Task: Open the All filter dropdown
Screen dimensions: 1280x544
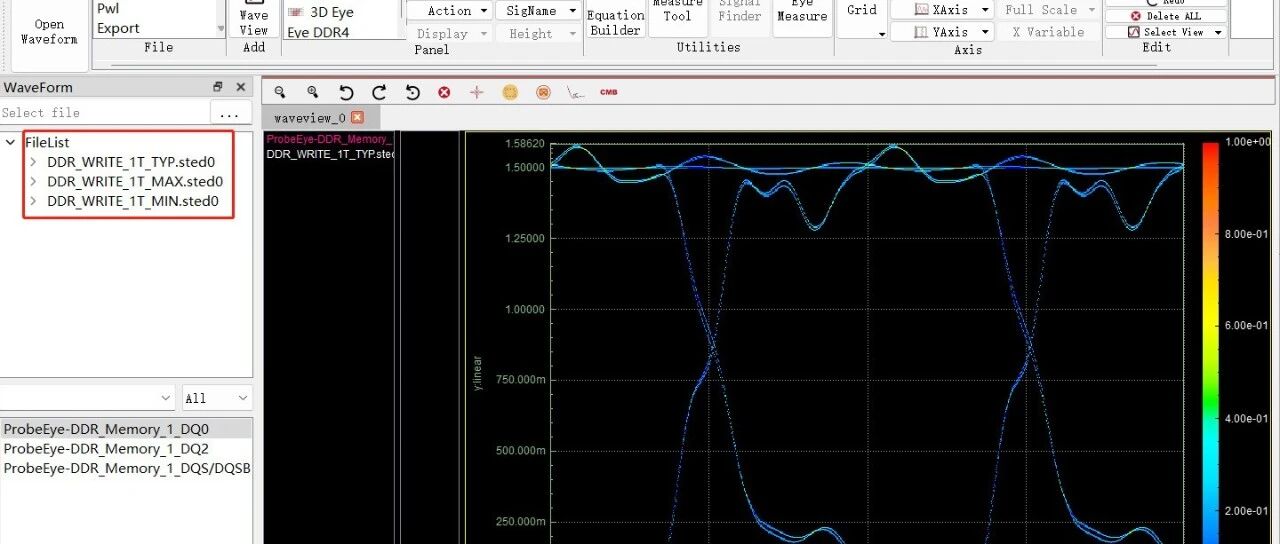Action: click(216, 398)
